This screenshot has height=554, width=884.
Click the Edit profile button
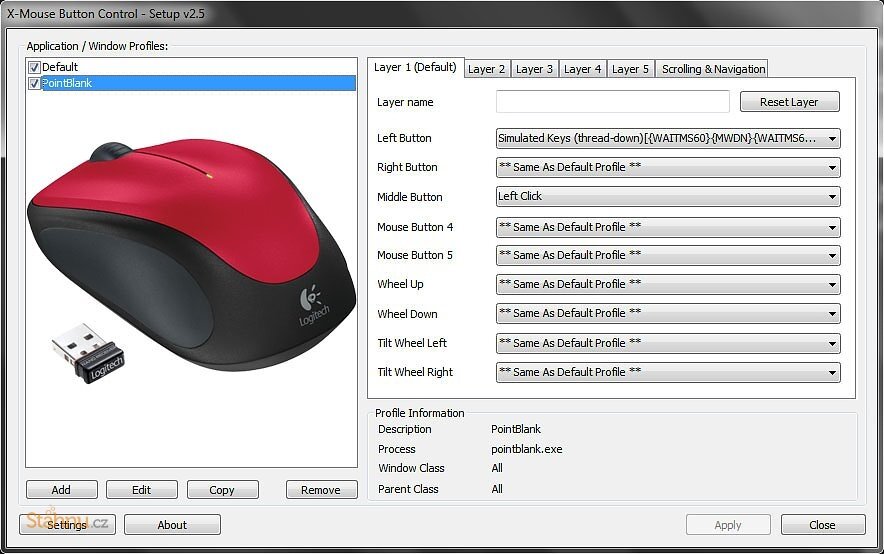click(142, 490)
